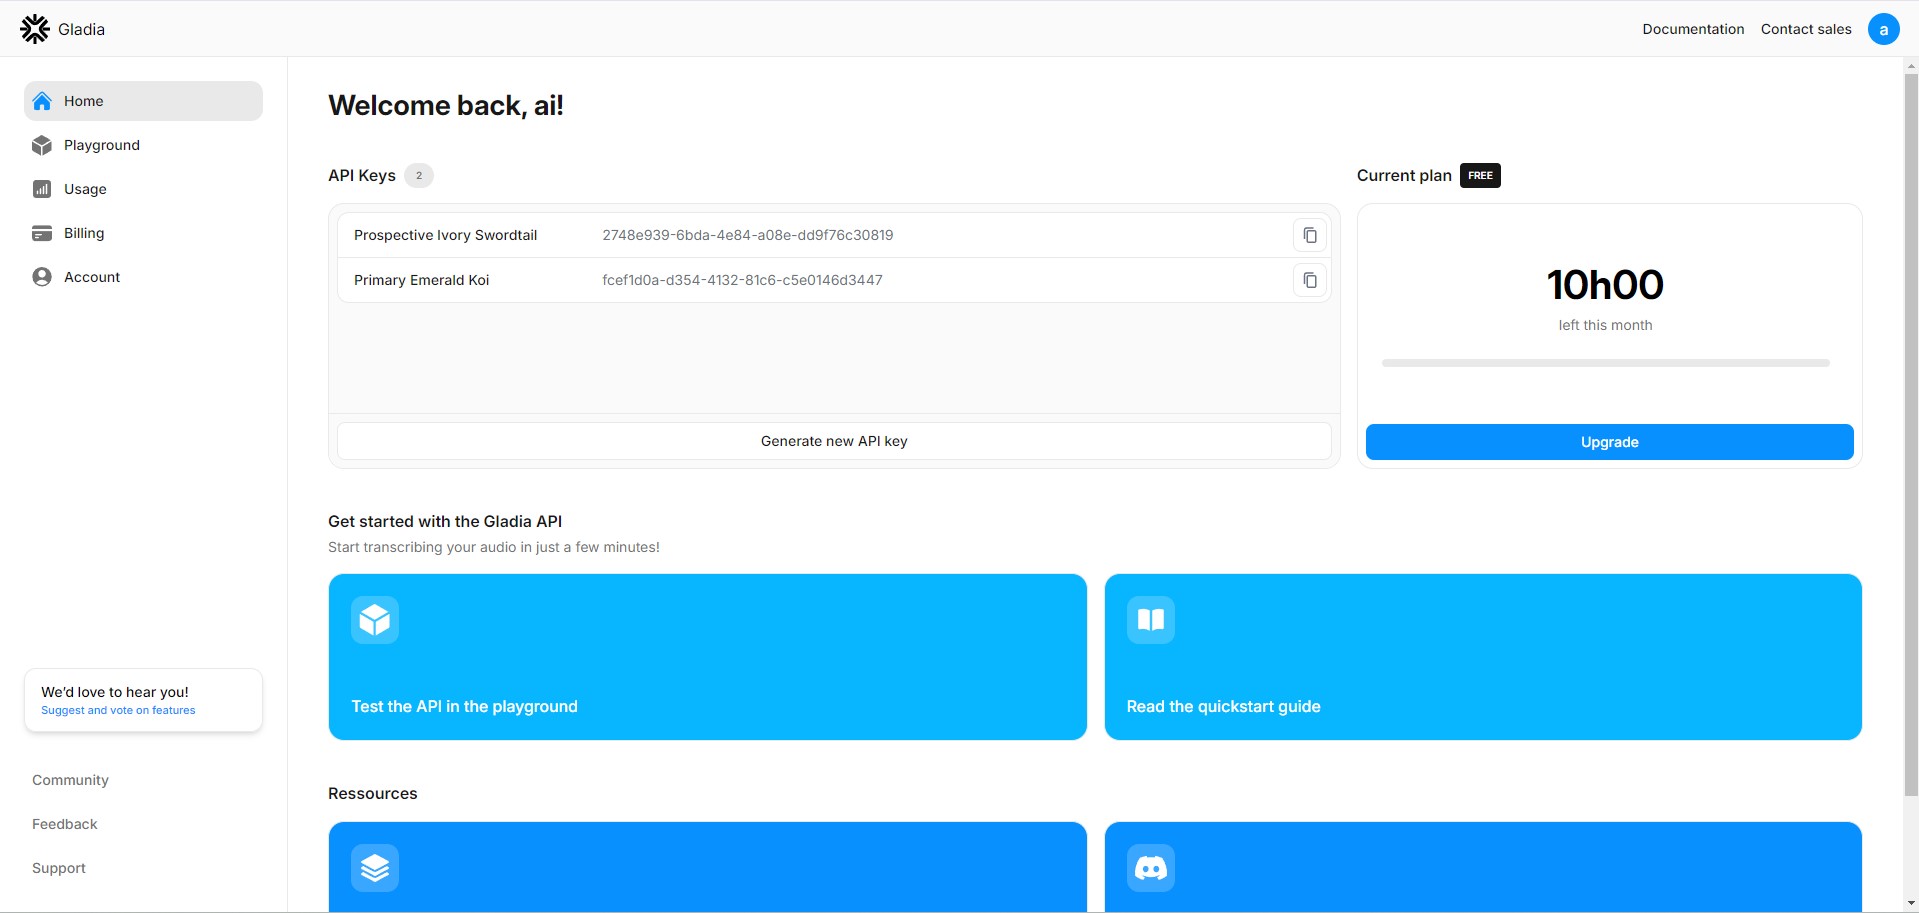
Task: Click the blue Upgrade button
Action: pyautogui.click(x=1609, y=442)
